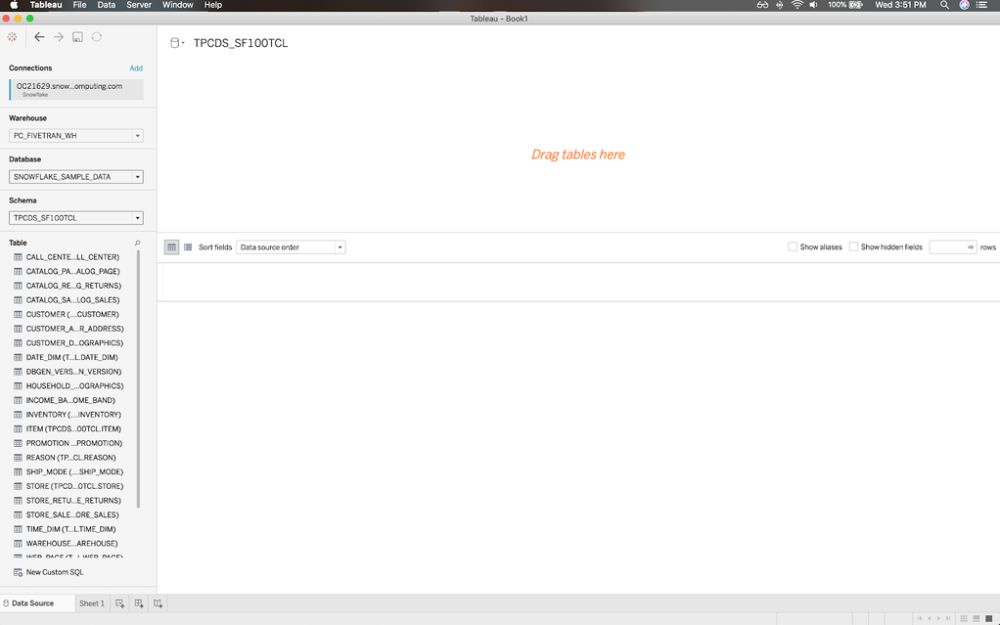Click the New Story icon
Viewport: 1000px width, 625px height.
click(x=158, y=603)
